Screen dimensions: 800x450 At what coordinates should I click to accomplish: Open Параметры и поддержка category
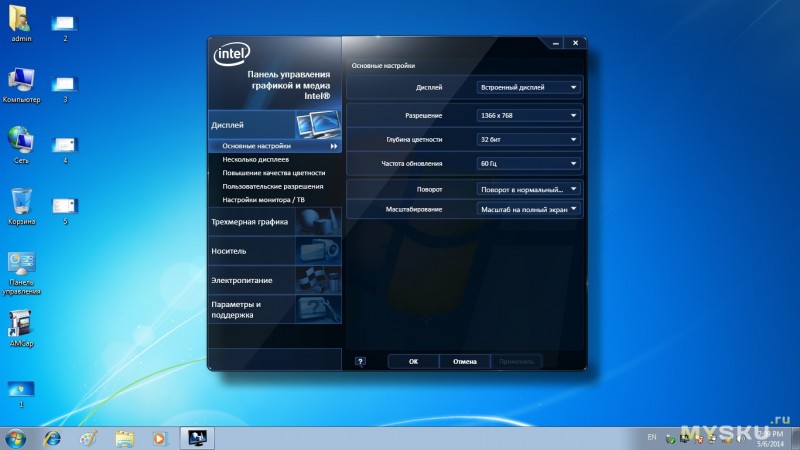[x=275, y=309]
